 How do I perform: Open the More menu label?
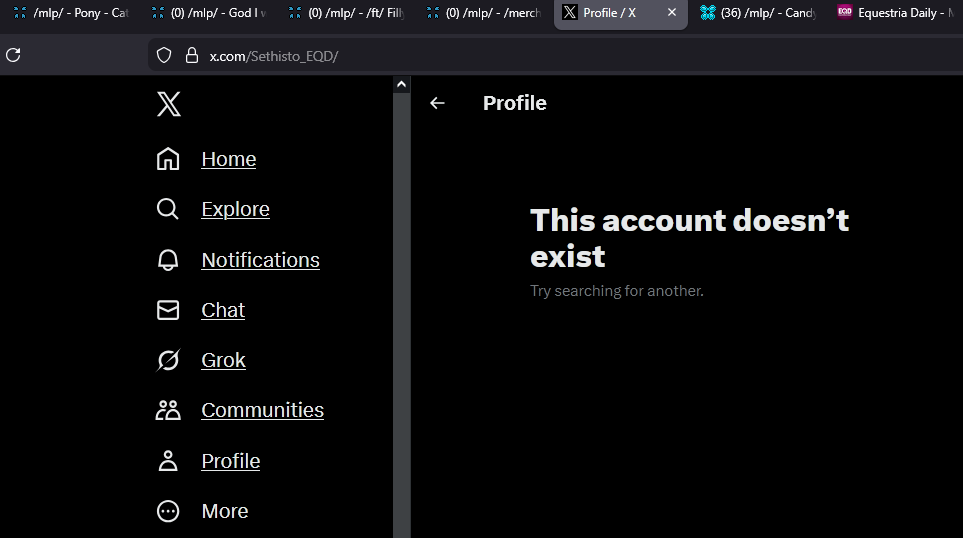(225, 511)
